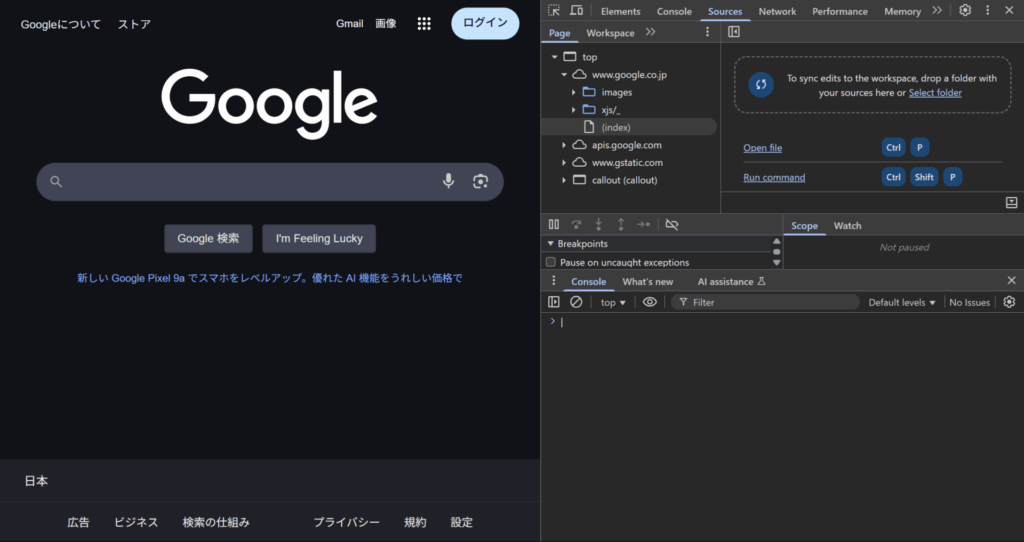This screenshot has height=542, width=1024.
Task: Pause script execution button
Action: (x=554, y=225)
